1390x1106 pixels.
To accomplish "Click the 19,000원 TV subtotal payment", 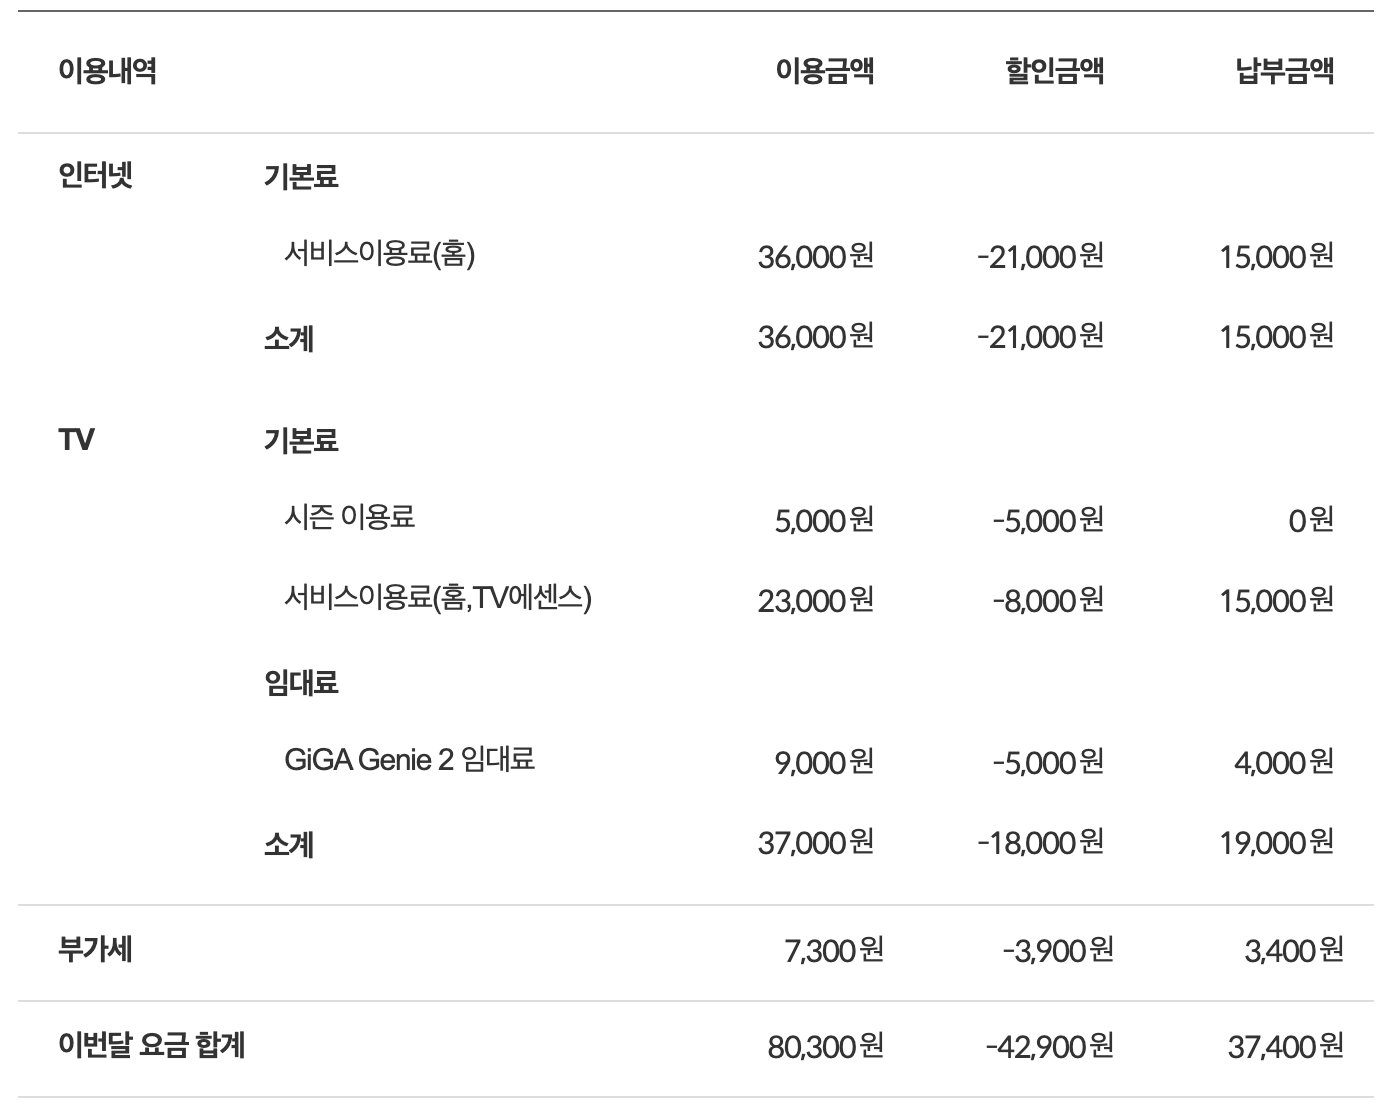I will click(1276, 843).
